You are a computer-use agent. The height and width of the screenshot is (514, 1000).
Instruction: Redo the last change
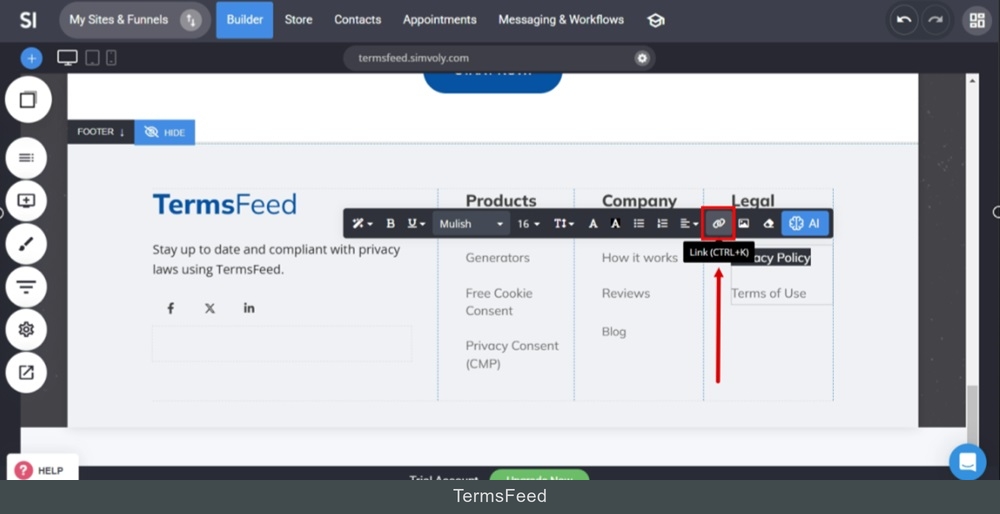click(935, 20)
